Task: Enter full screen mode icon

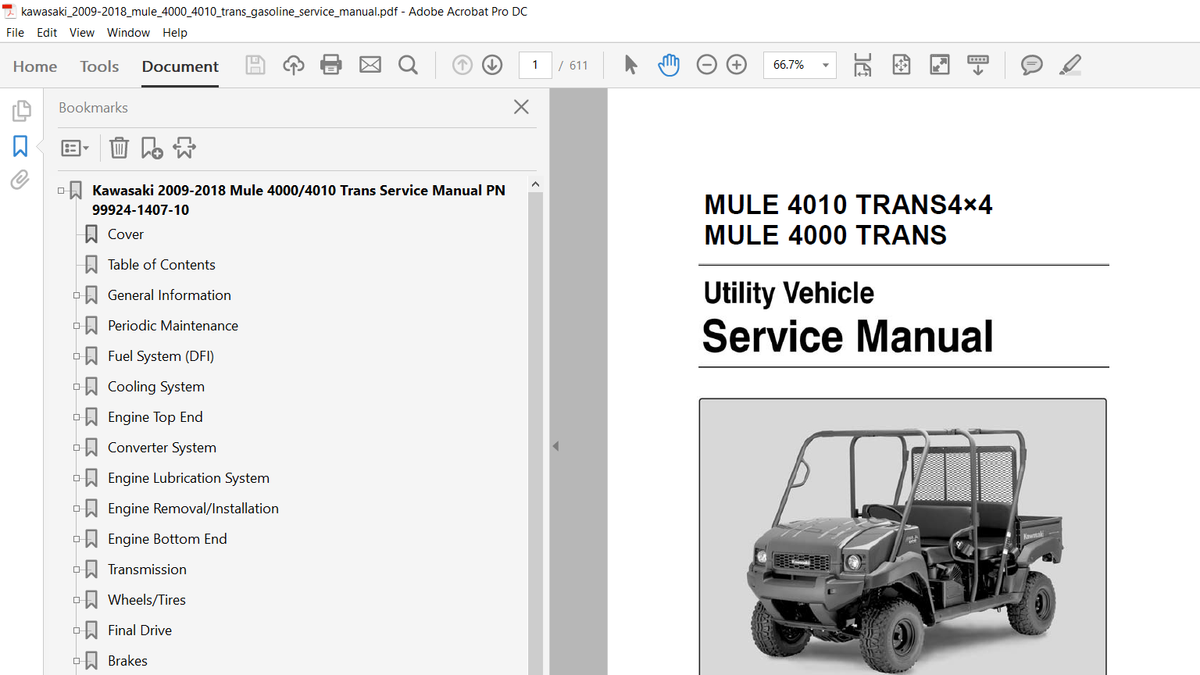Action: point(939,65)
